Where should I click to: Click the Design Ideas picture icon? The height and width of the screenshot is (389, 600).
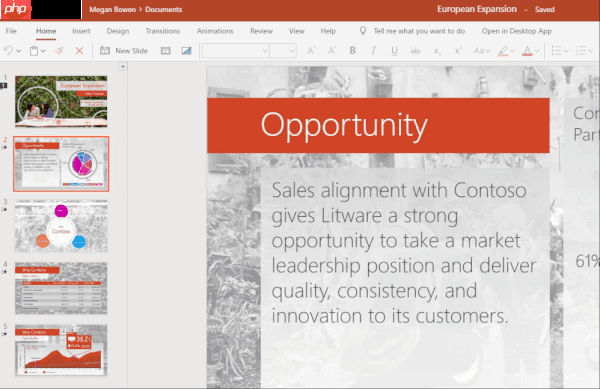point(186,50)
